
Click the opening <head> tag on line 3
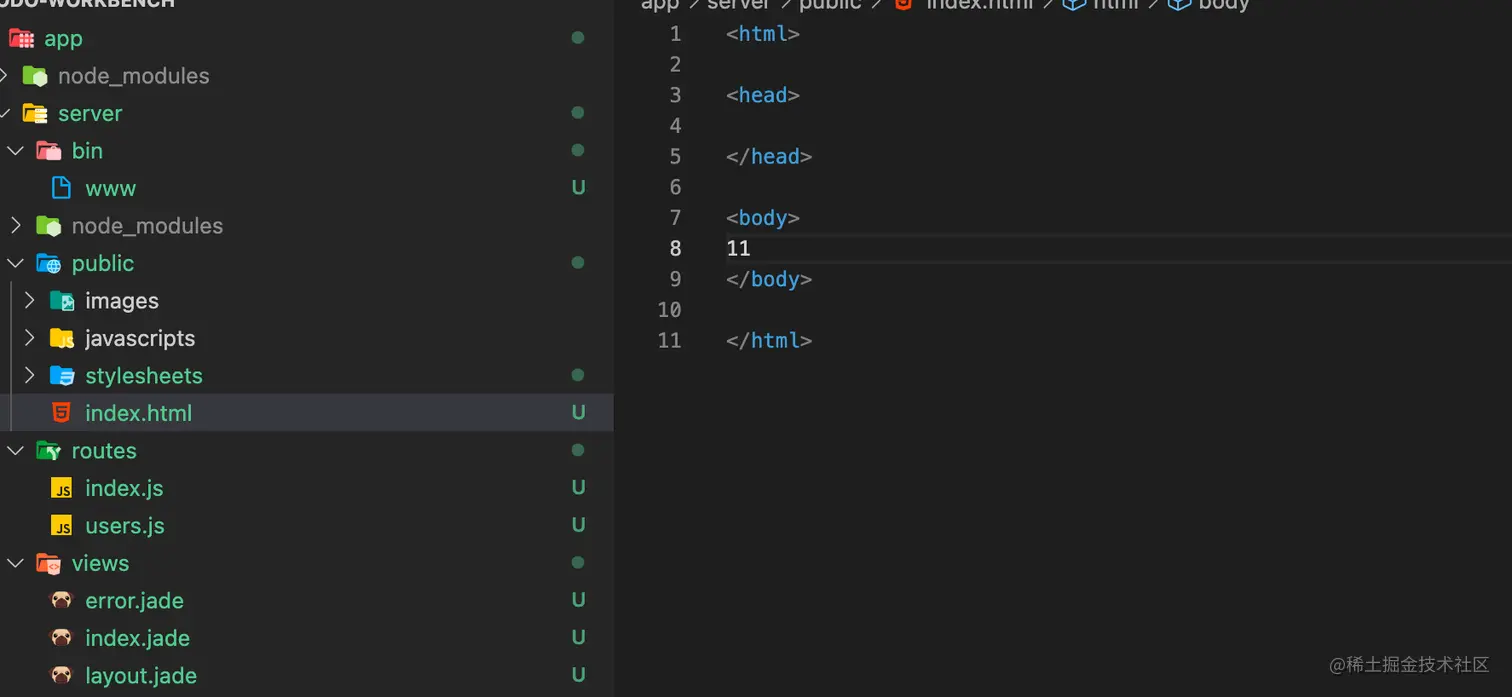tap(763, 95)
